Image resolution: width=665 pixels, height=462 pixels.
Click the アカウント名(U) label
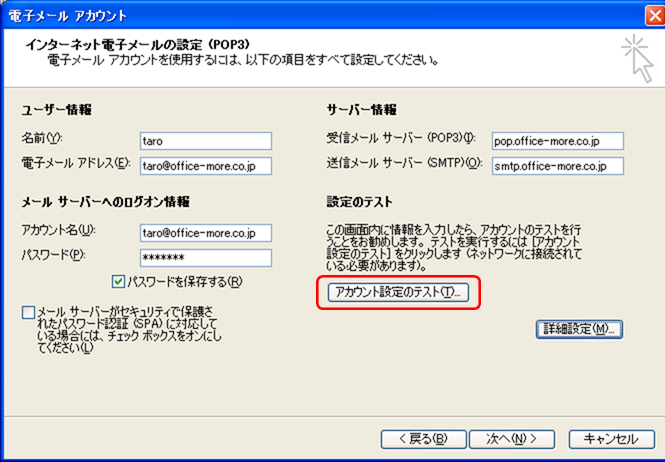point(59,230)
